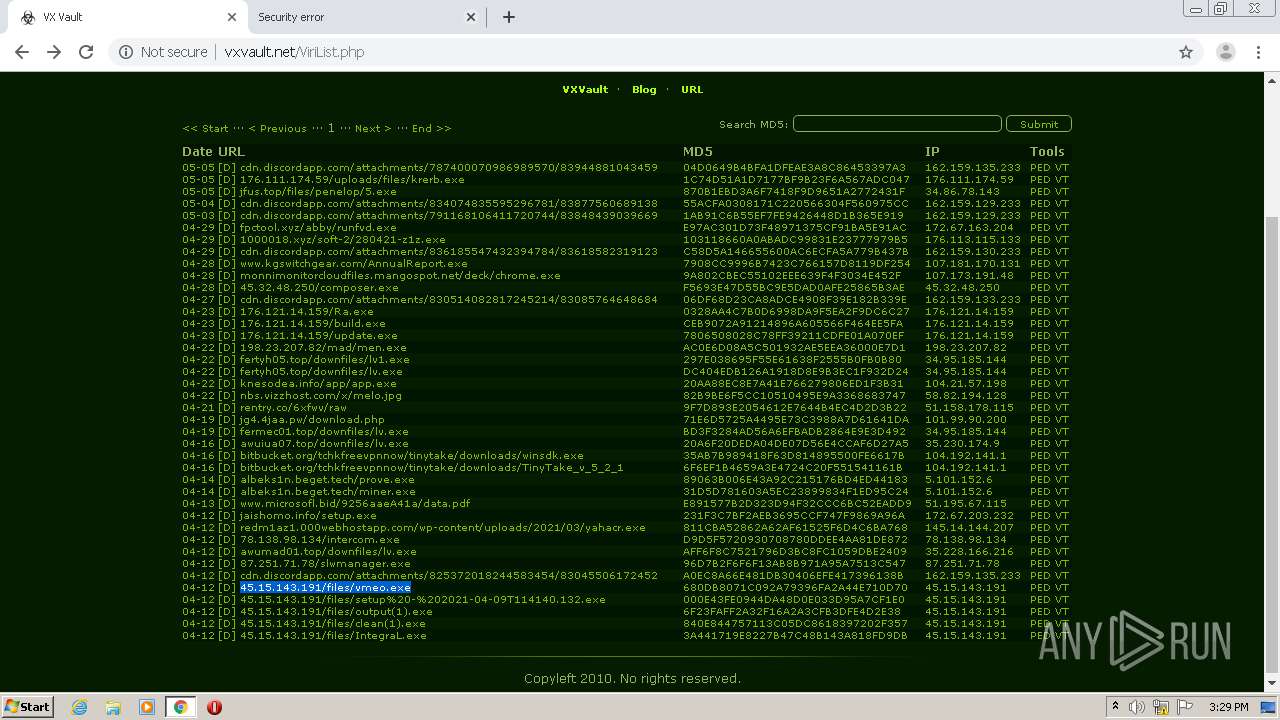Open the Windows Start menu
Screen dimensions: 1280x720
27,707
